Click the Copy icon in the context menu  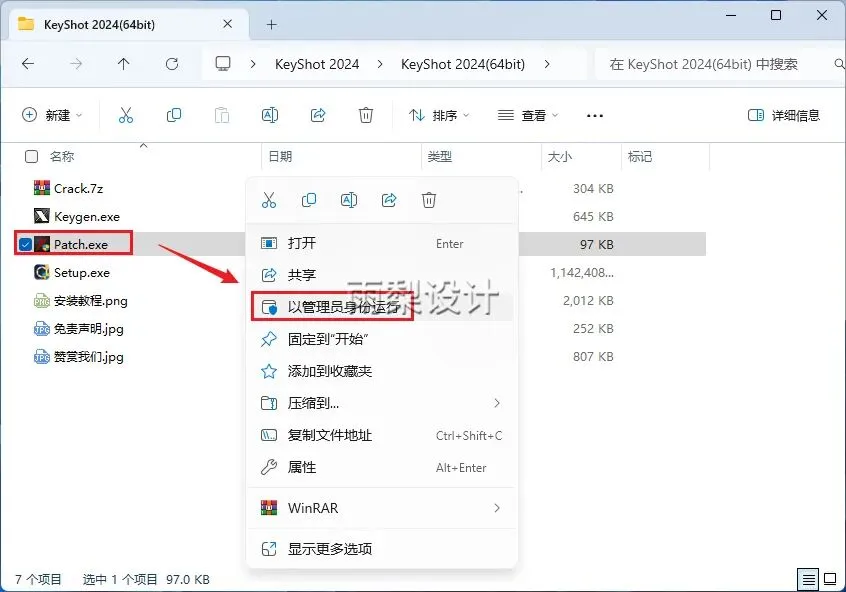point(309,200)
